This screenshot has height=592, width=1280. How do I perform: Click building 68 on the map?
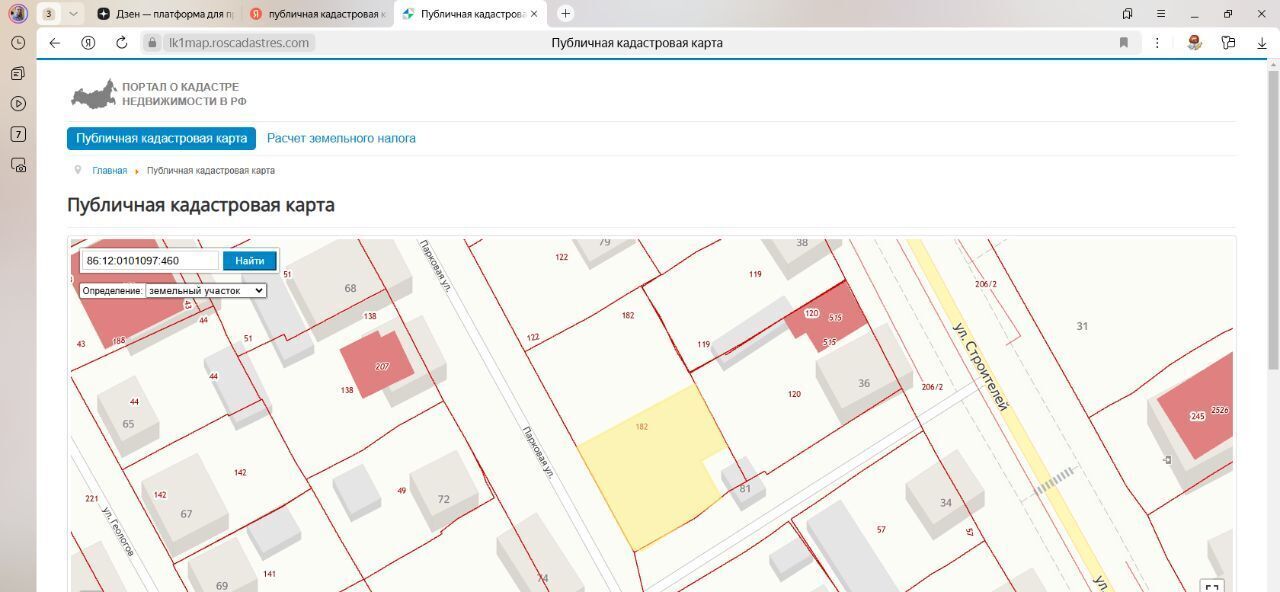click(x=350, y=288)
